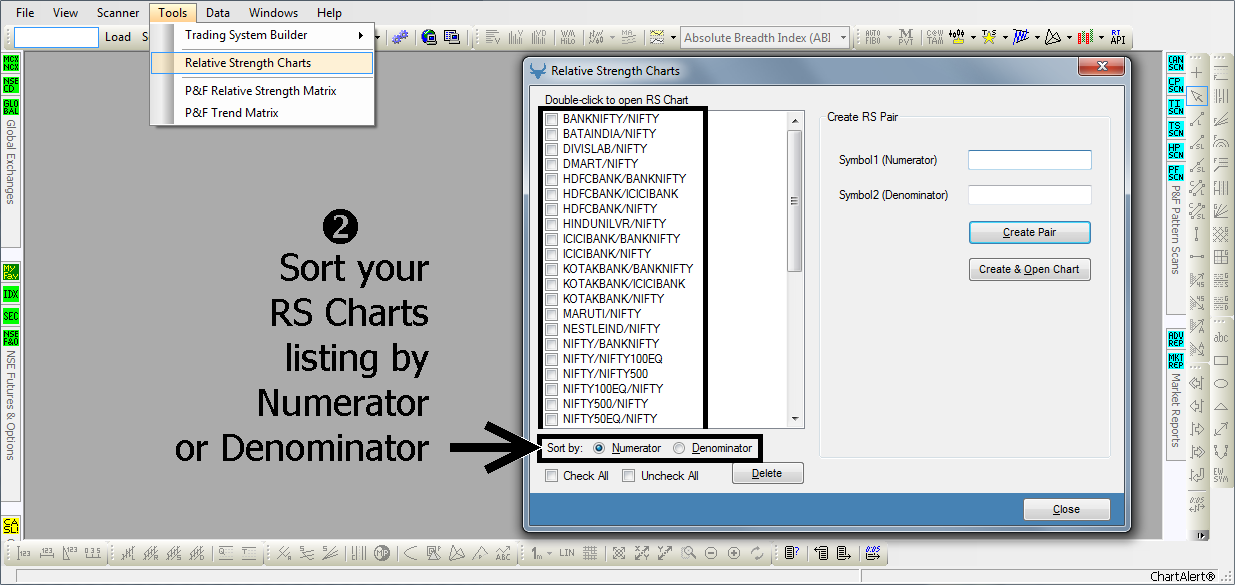Click the Create Pair button
The width and height of the screenshot is (1235, 585).
1029,232
